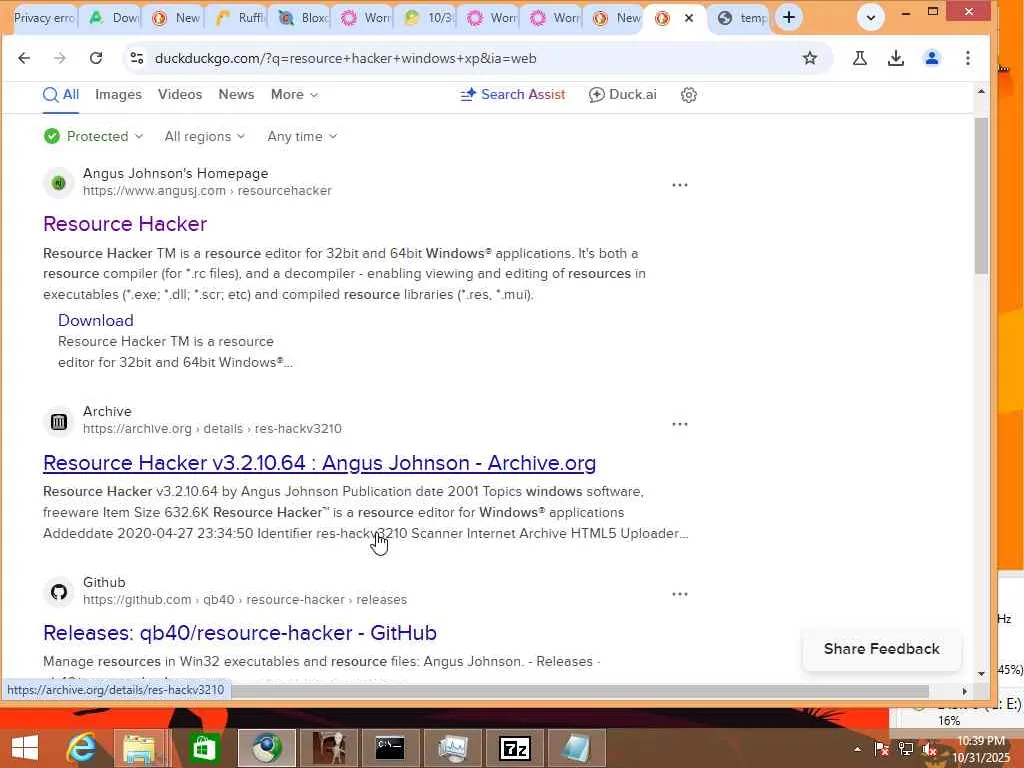The height and width of the screenshot is (768, 1024).
Task: Open the Resource Hacker result link
Action: 125,224
